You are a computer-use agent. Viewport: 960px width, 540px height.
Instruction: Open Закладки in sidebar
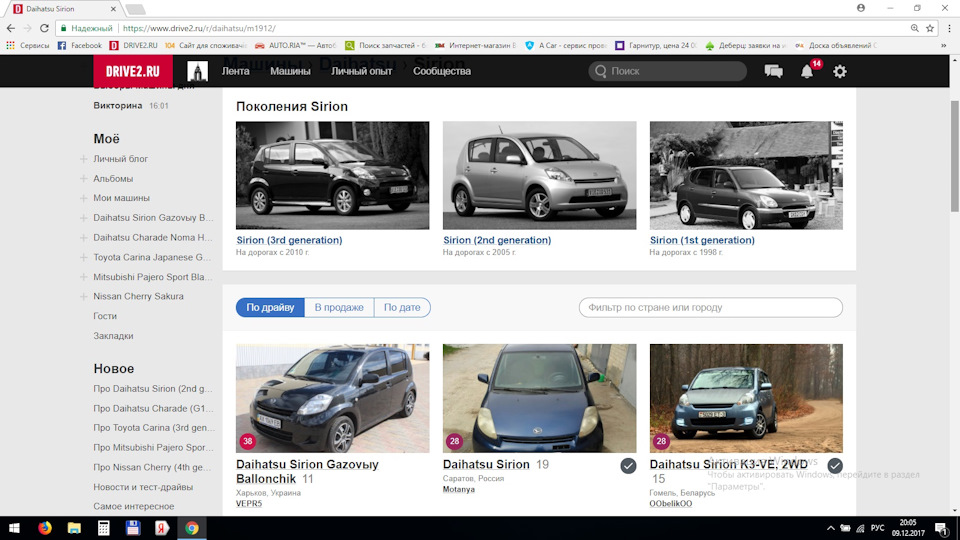point(113,336)
